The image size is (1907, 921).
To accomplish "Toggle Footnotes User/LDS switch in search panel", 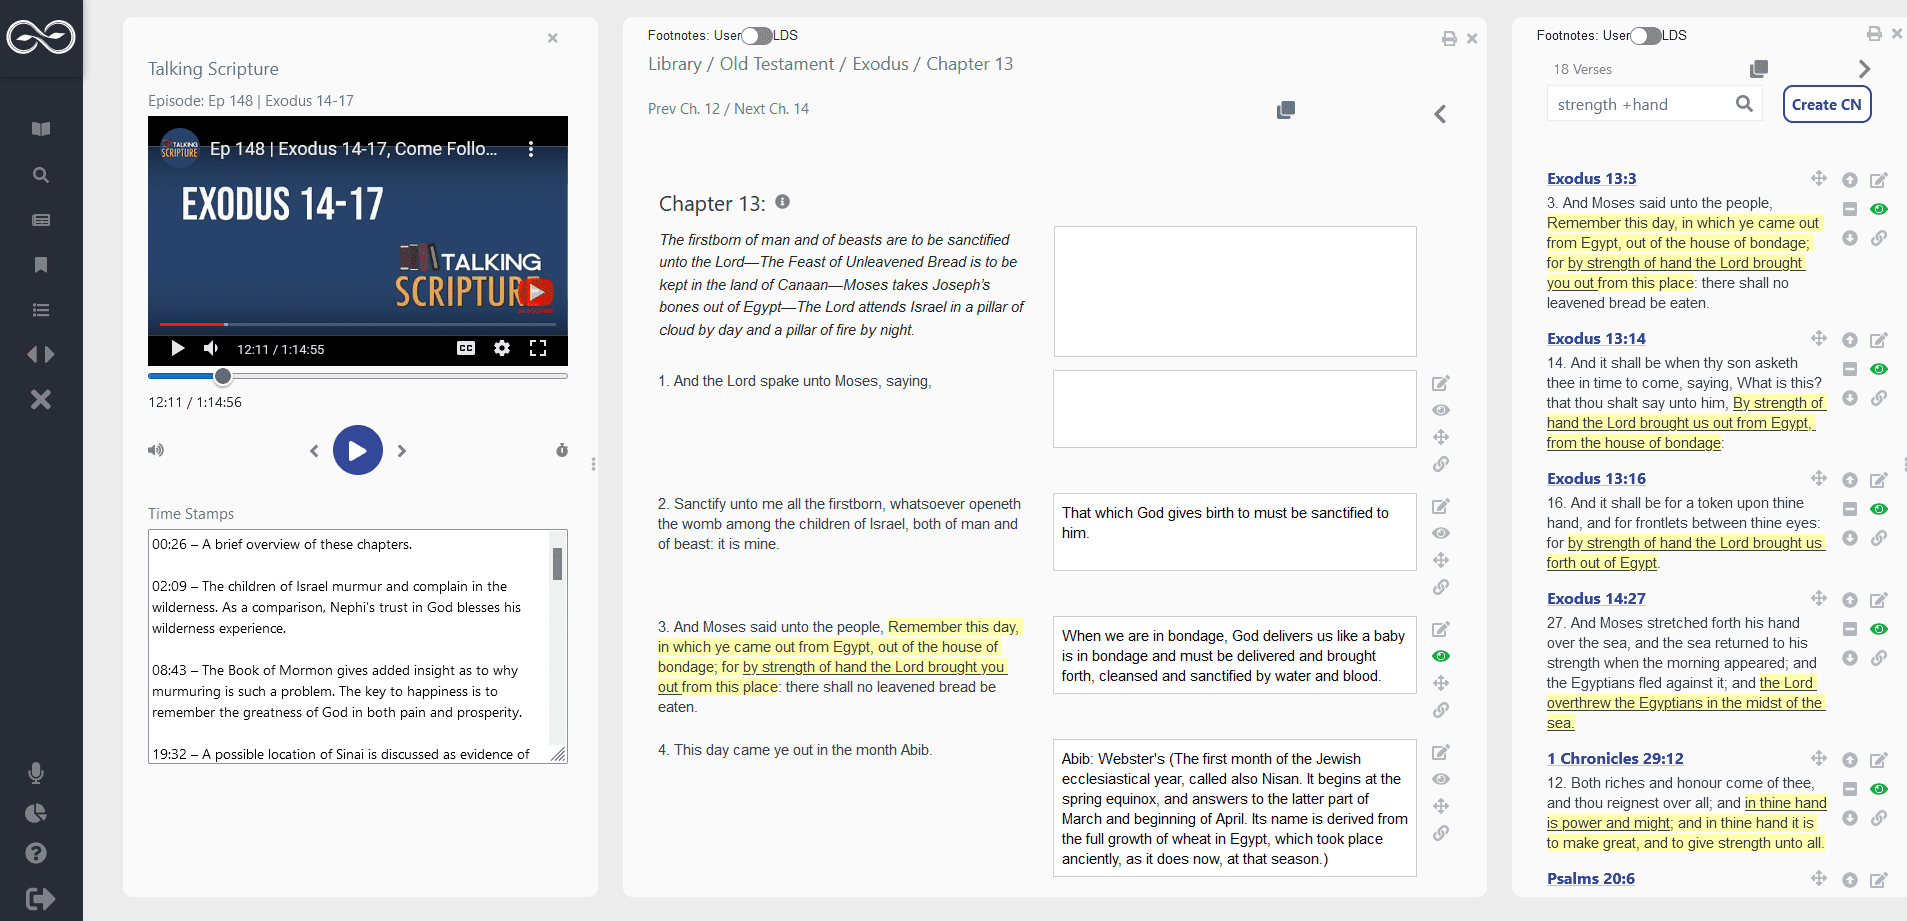I will pos(1646,36).
